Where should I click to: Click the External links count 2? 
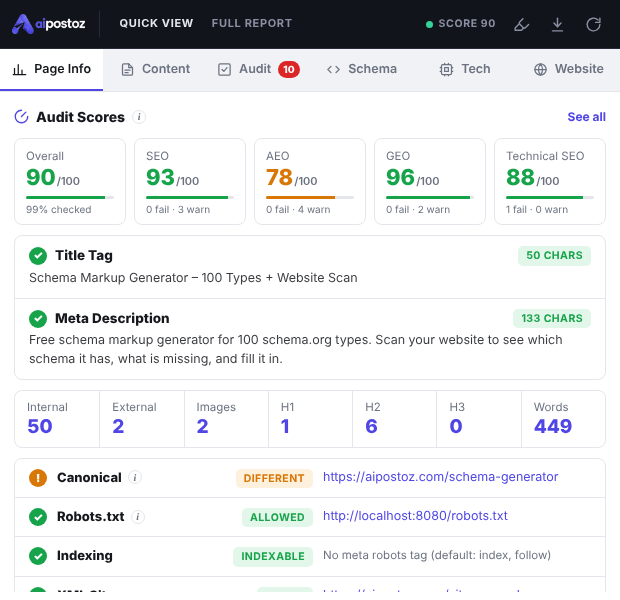click(118, 426)
